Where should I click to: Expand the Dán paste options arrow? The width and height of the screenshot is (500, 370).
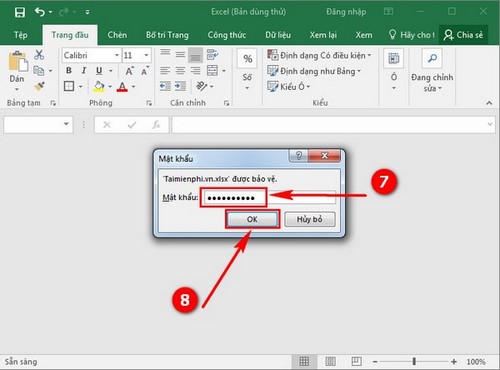17,89
